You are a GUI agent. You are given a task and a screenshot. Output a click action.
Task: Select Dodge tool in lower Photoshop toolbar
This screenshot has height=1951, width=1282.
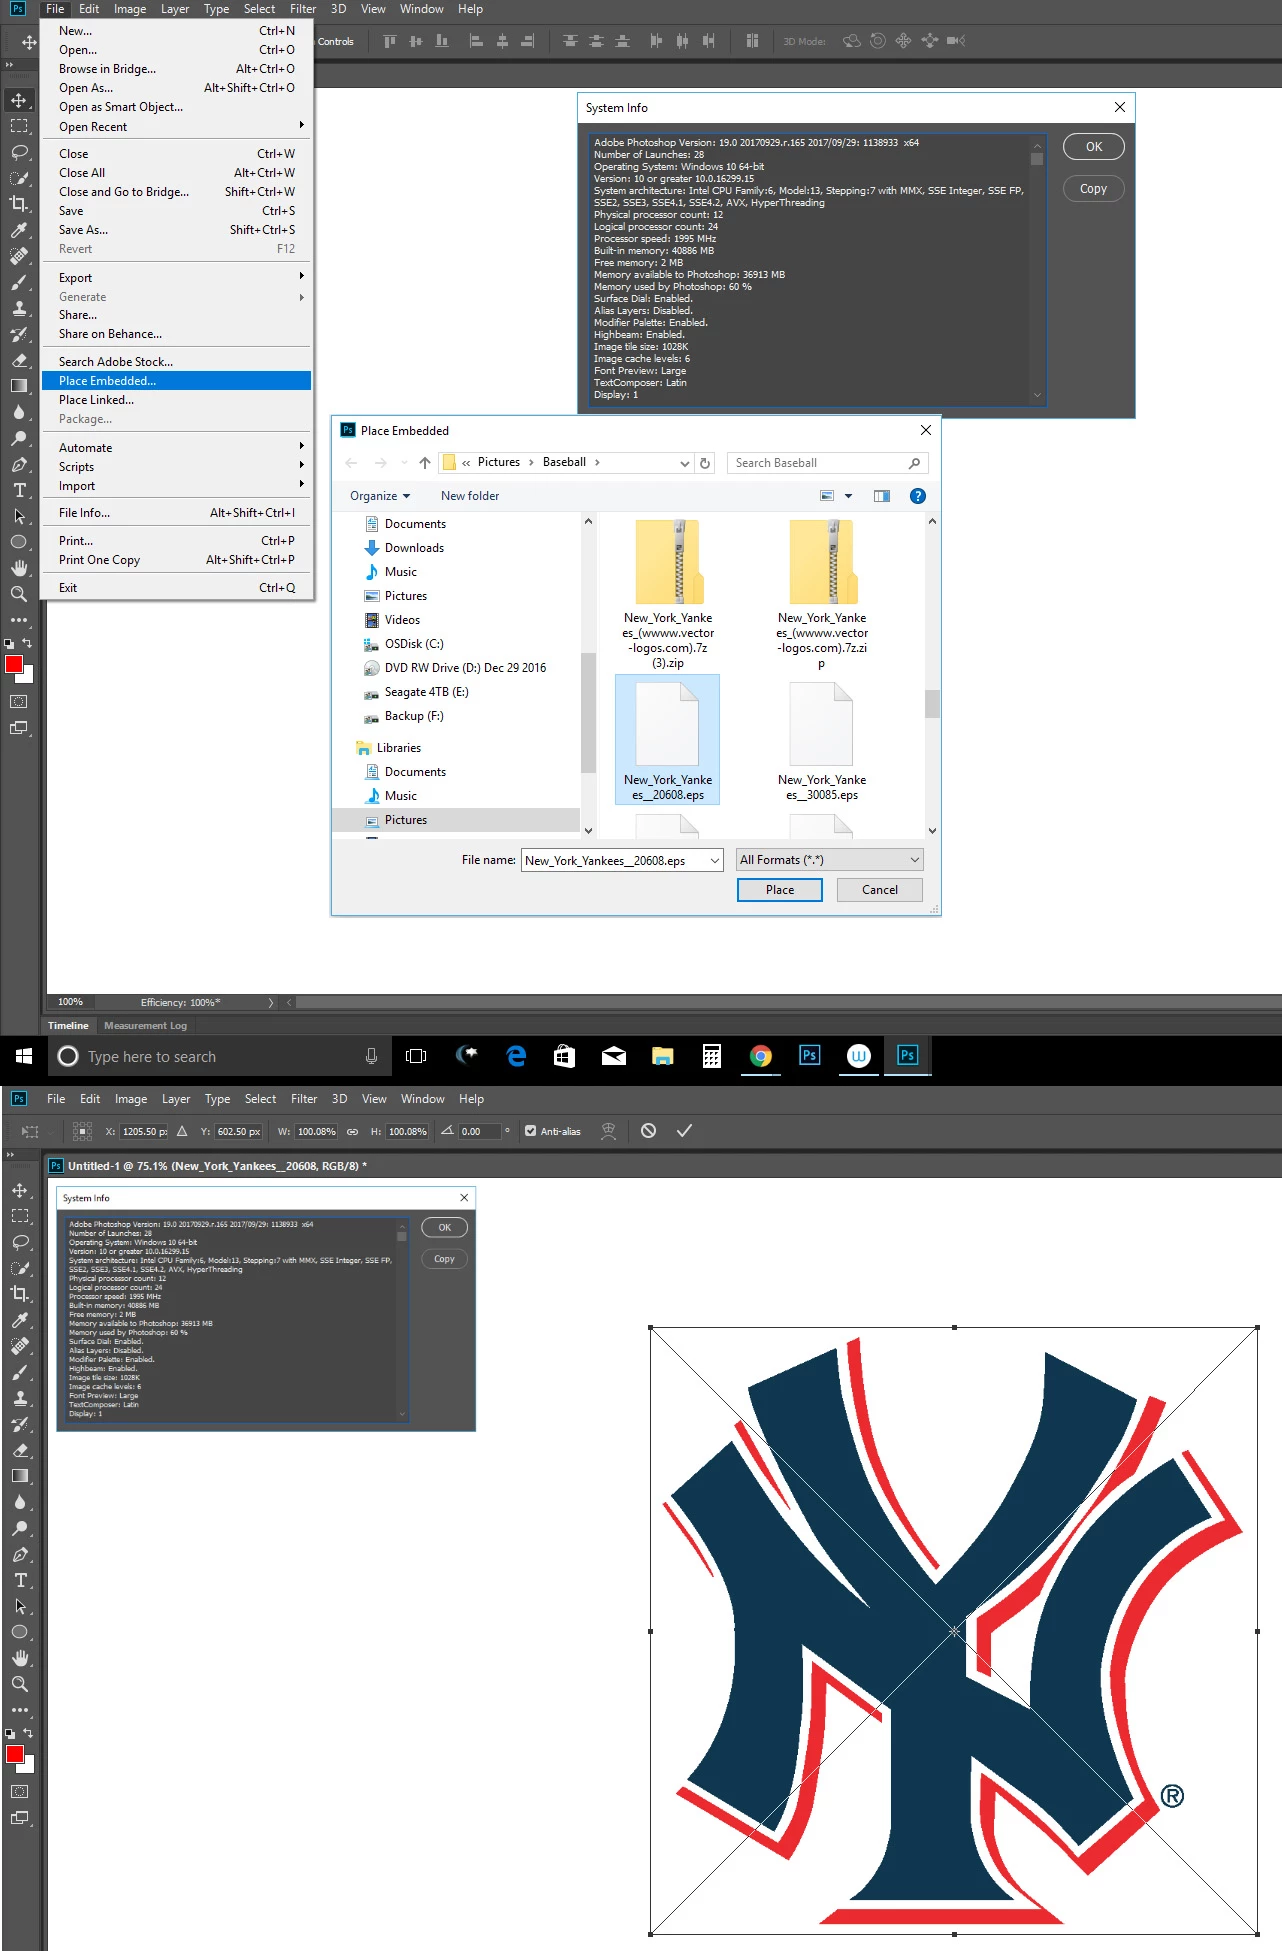tap(19, 1528)
